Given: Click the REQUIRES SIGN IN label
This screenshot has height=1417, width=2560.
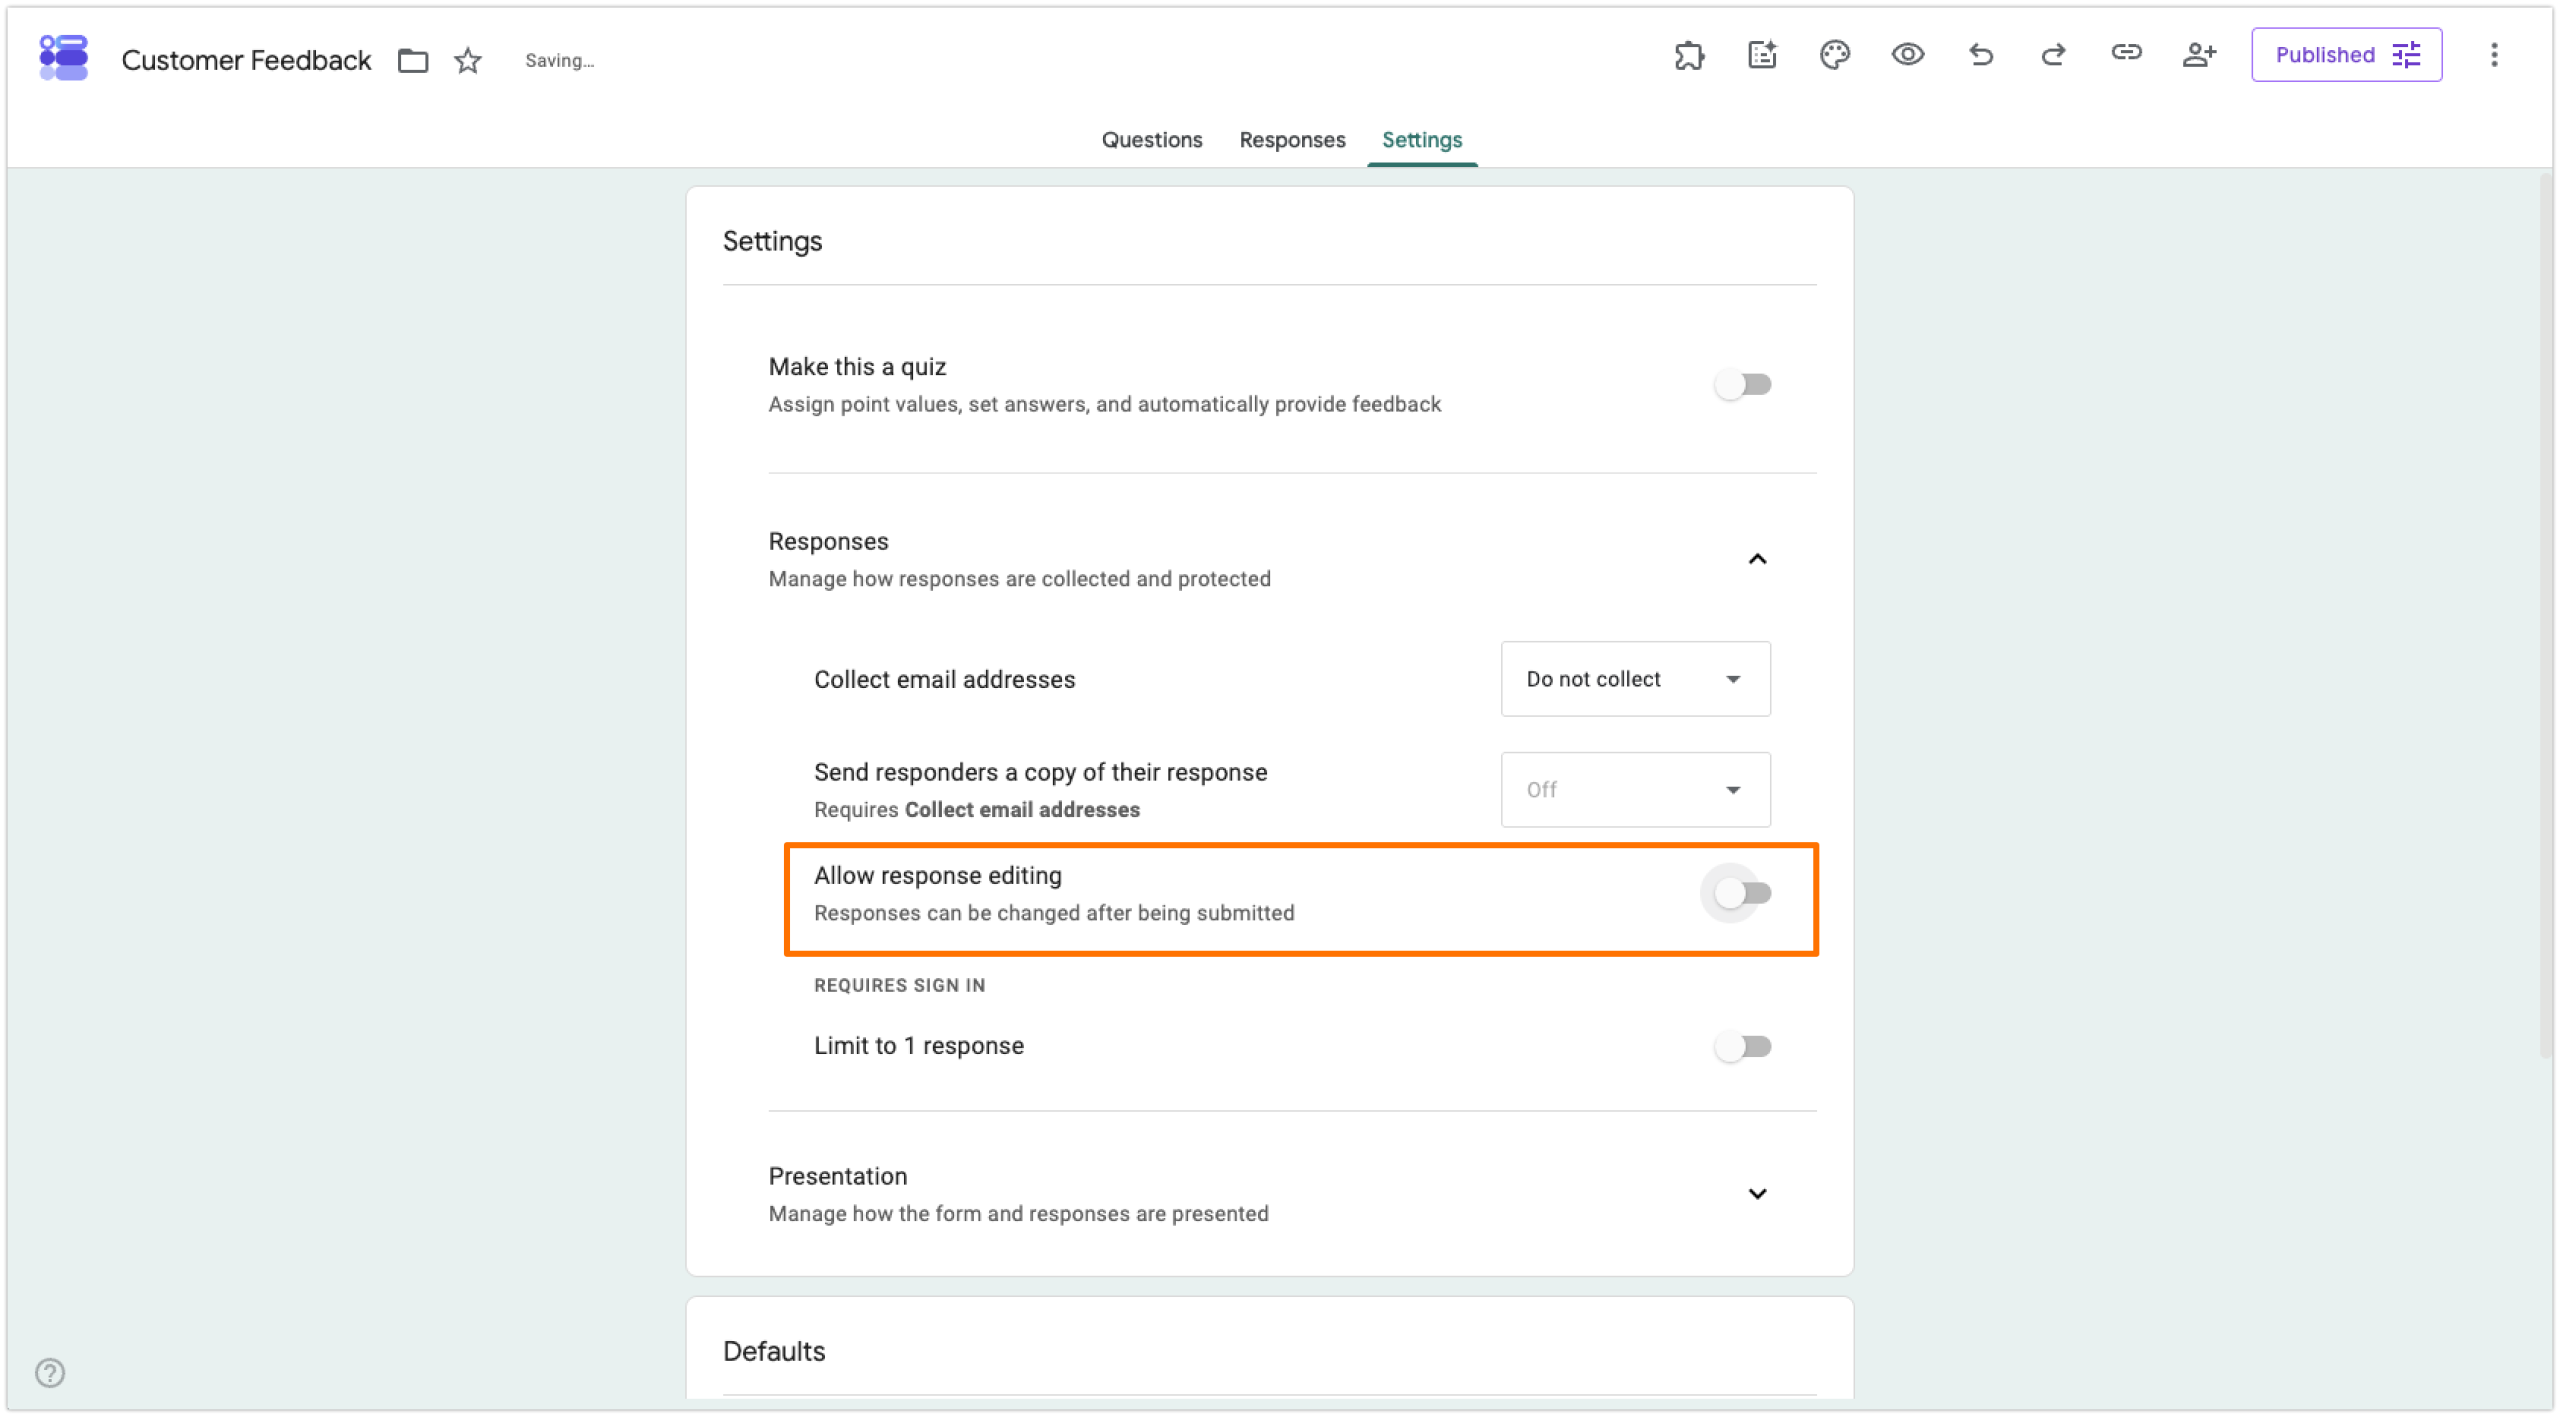Looking at the screenshot, I should 899,985.
